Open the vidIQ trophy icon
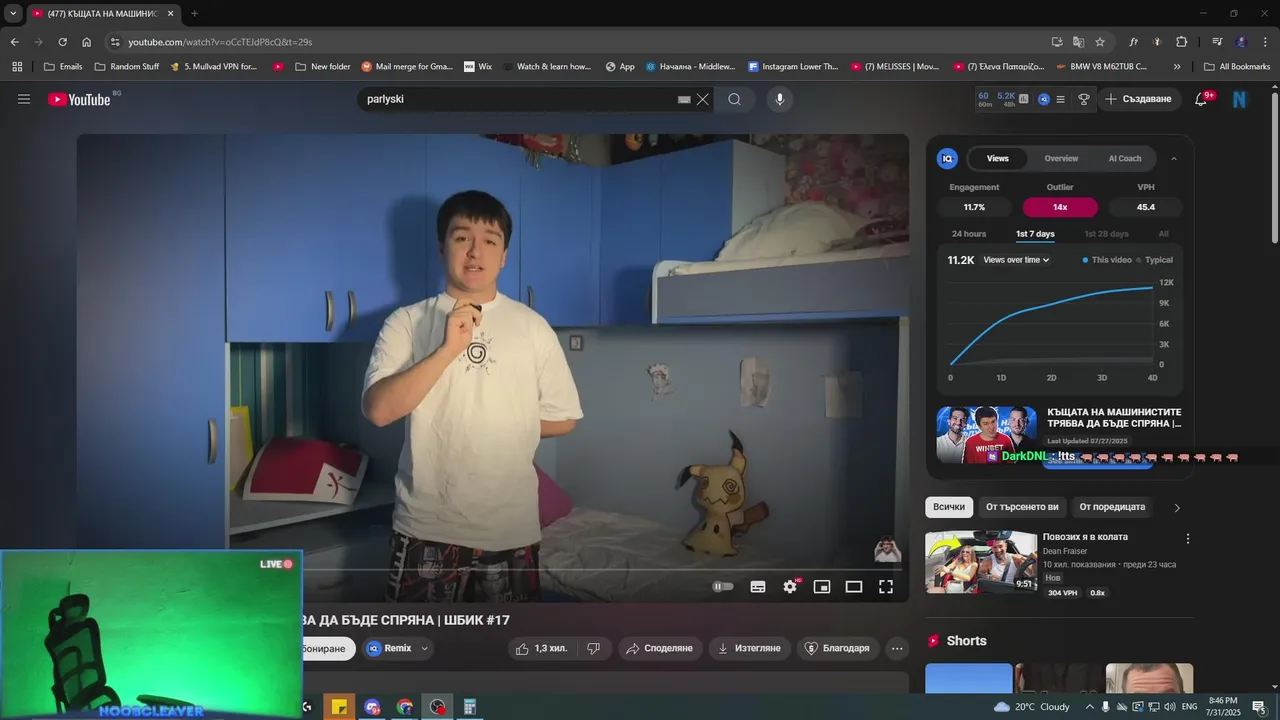Image resolution: width=1280 pixels, height=720 pixels. (1083, 99)
